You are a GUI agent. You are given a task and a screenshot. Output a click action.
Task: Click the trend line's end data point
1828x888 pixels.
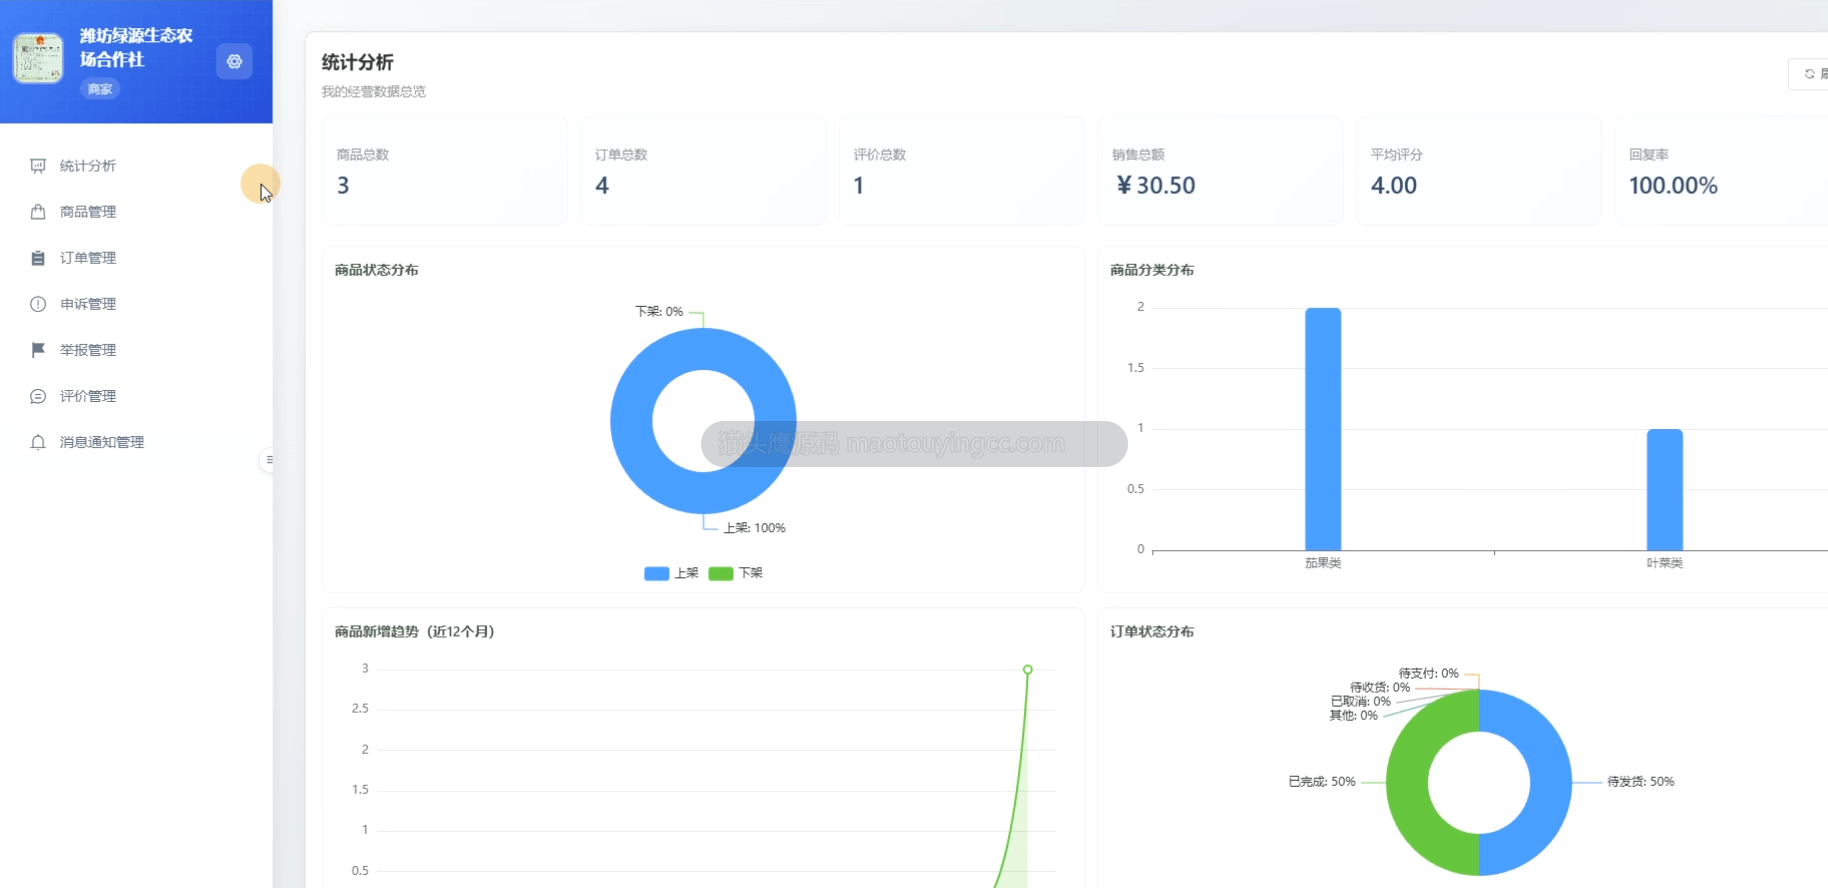click(1028, 669)
